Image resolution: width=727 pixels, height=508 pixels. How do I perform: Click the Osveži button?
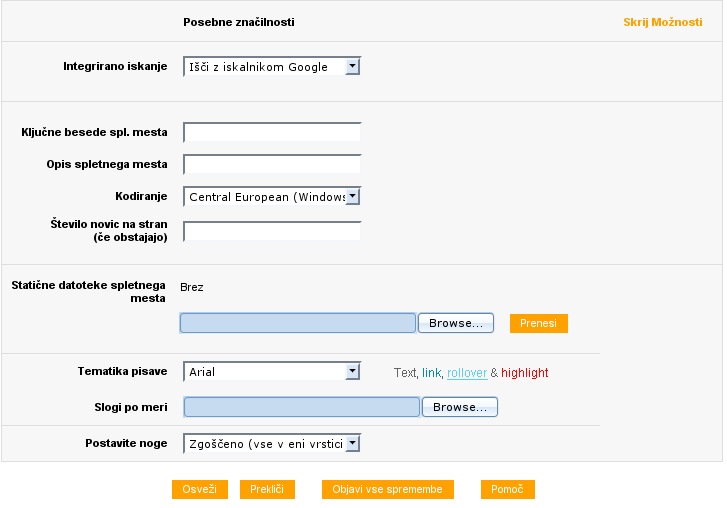pos(200,489)
